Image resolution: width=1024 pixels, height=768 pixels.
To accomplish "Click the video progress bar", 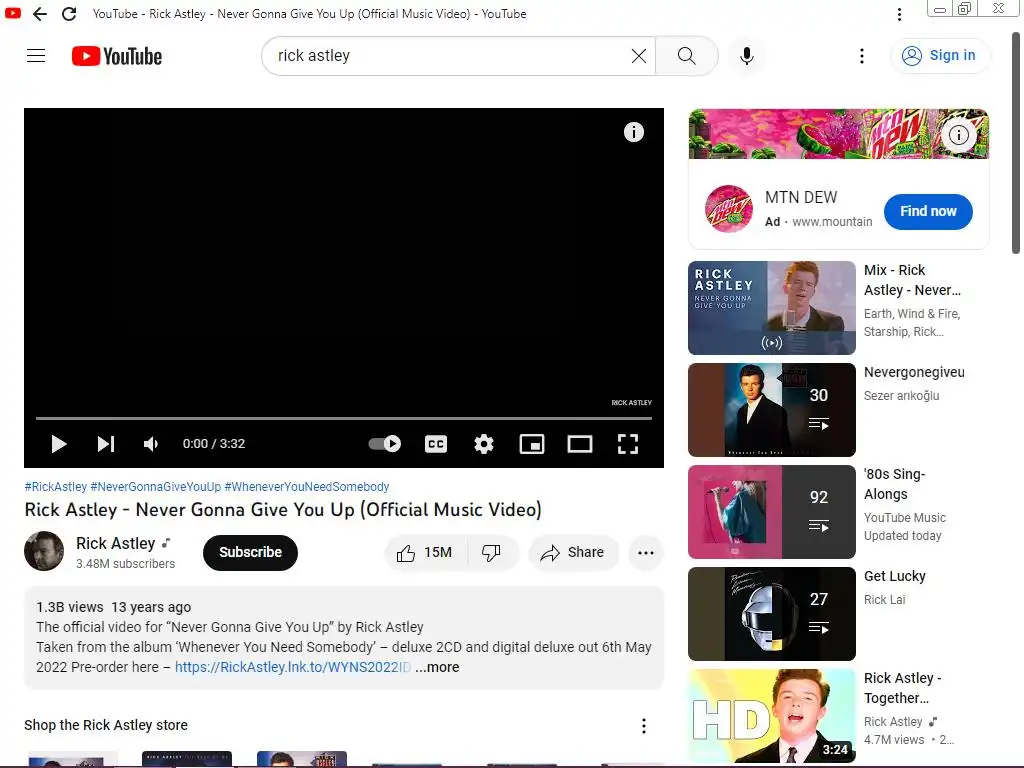I will pyautogui.click(x=344, y=418).
